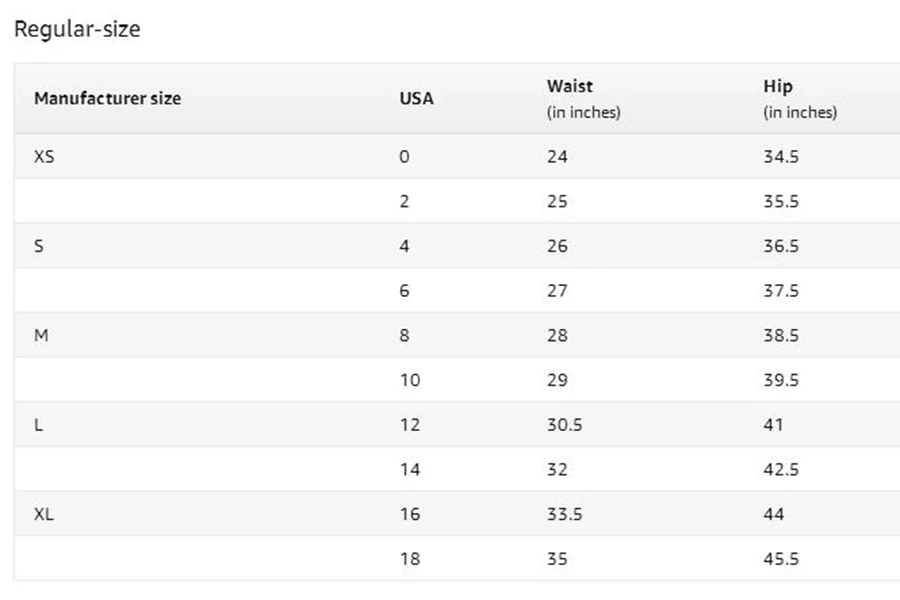Screen dimensions: 900x600
Task: Click hip value 42.5
Action: pyautogui.click(x=781, y=470)
